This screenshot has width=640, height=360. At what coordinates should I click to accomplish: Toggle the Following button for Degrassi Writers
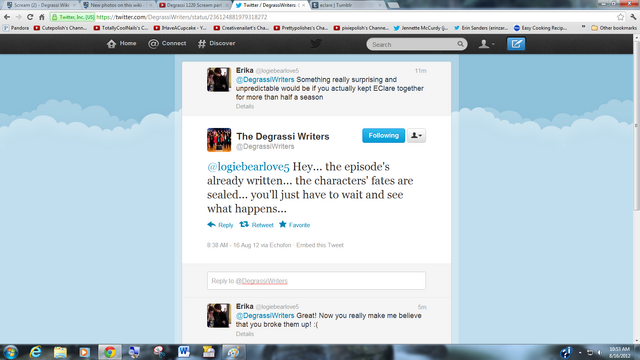[x=383, y=136]
